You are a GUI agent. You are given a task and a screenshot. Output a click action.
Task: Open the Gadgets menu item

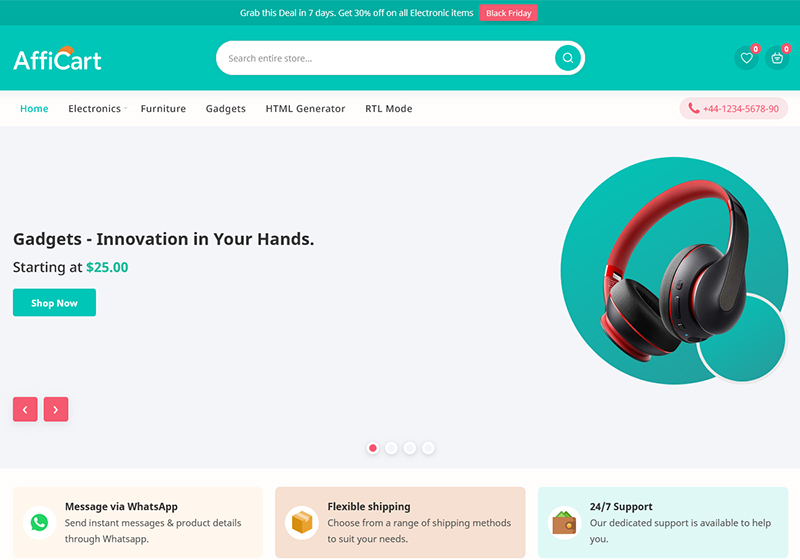click(x=225, y=109)
